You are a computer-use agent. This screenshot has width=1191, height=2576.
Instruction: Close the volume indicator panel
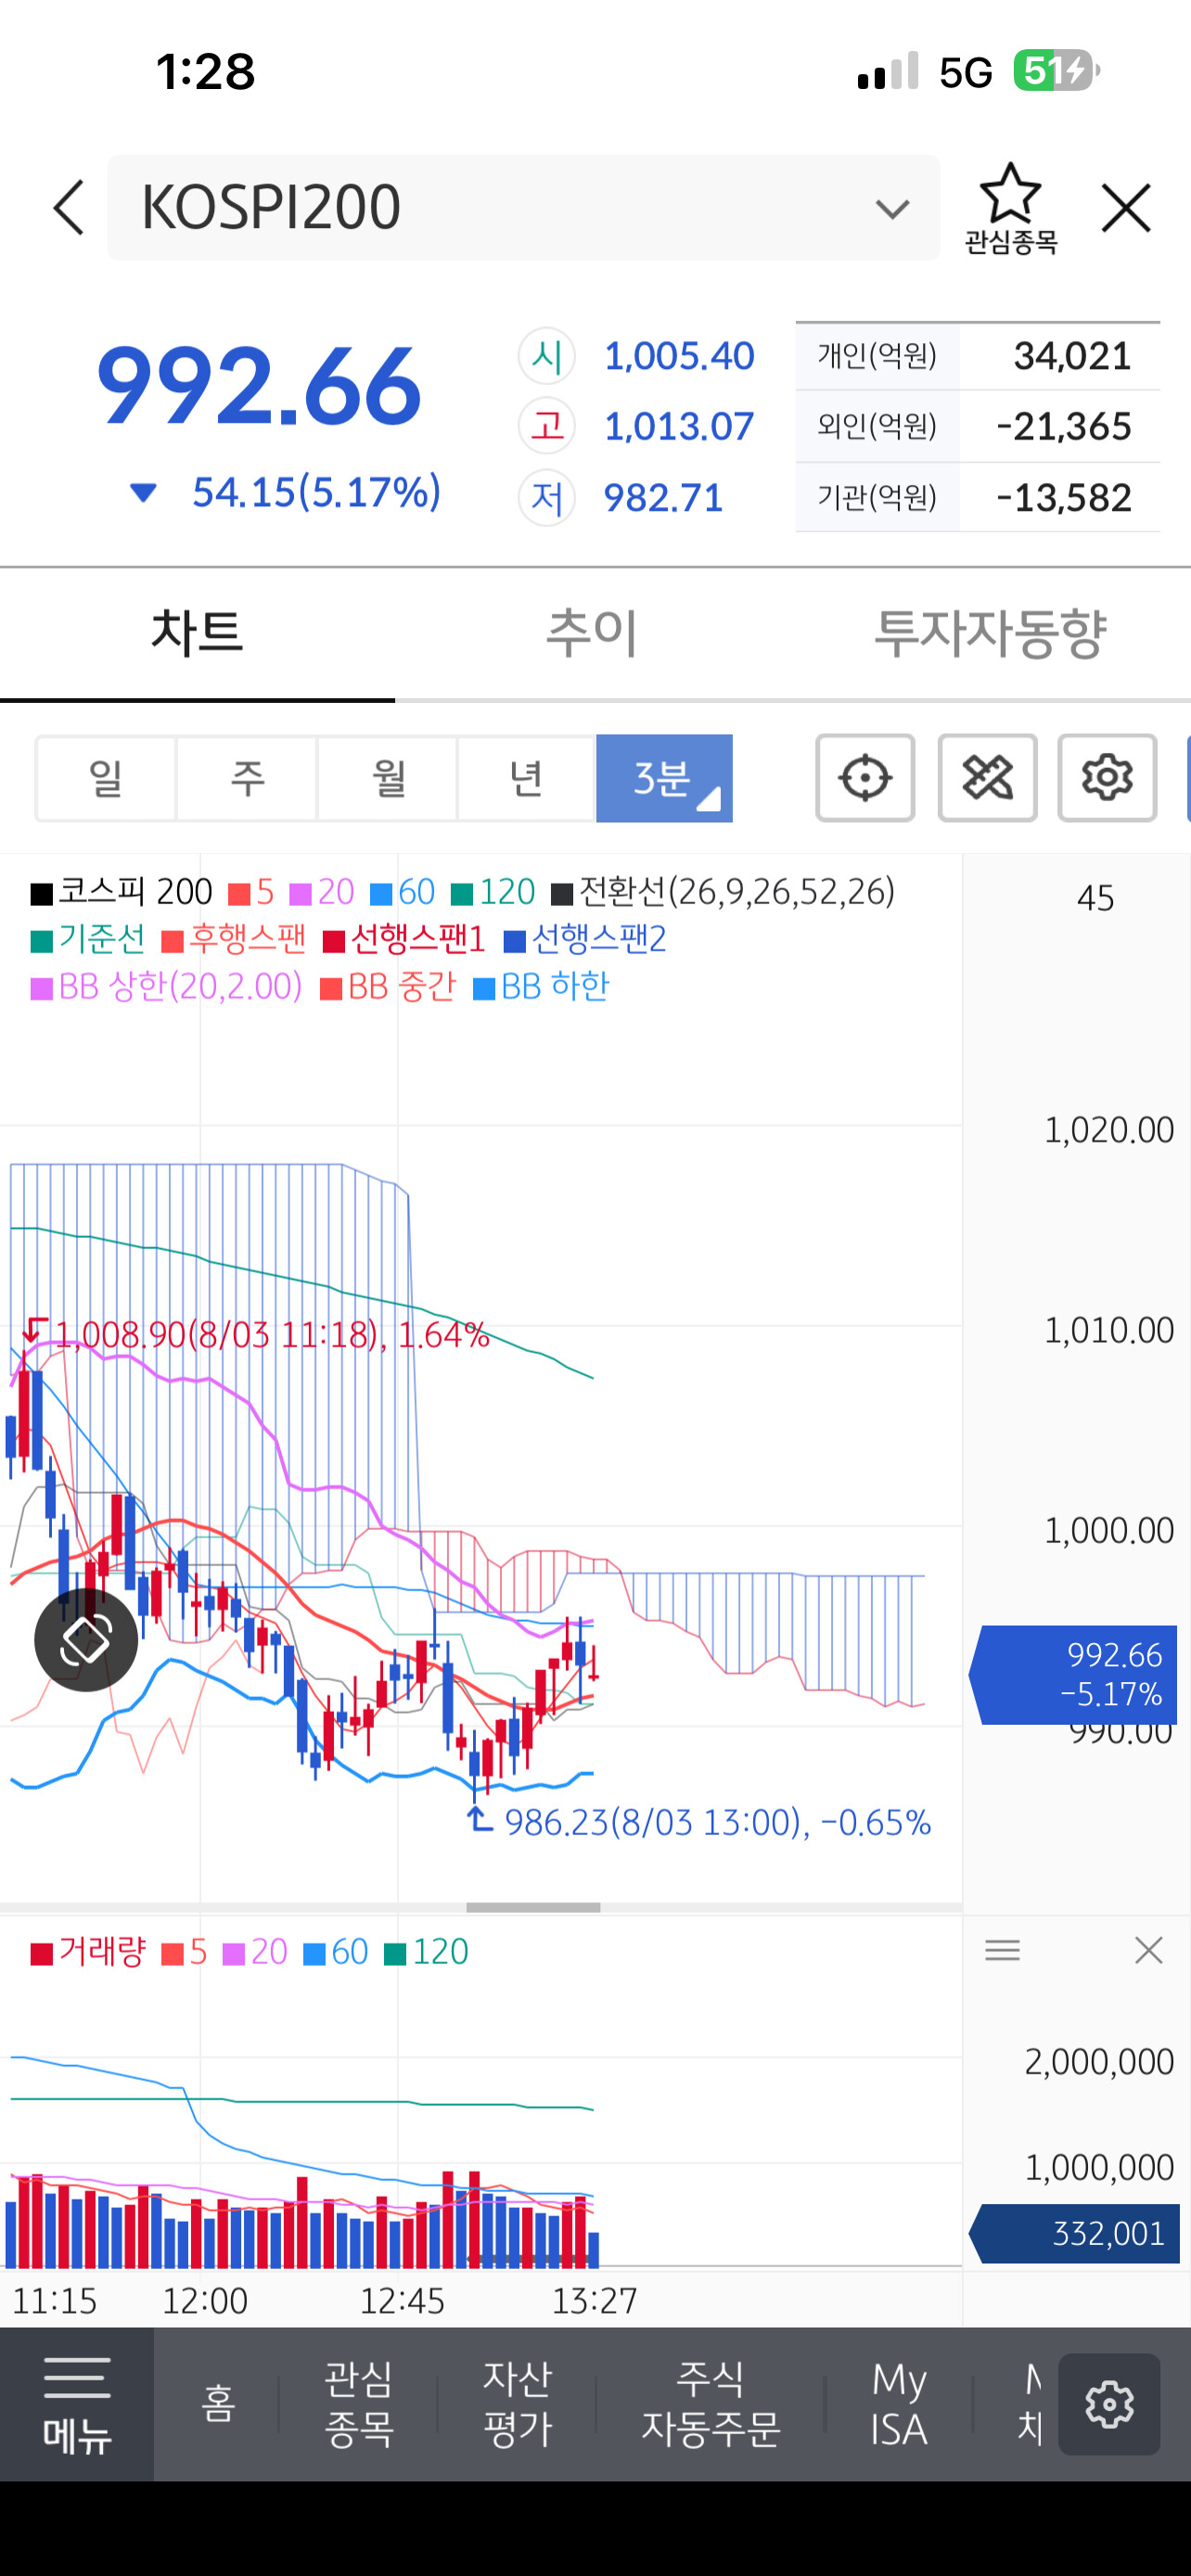pos(1148,1950)
